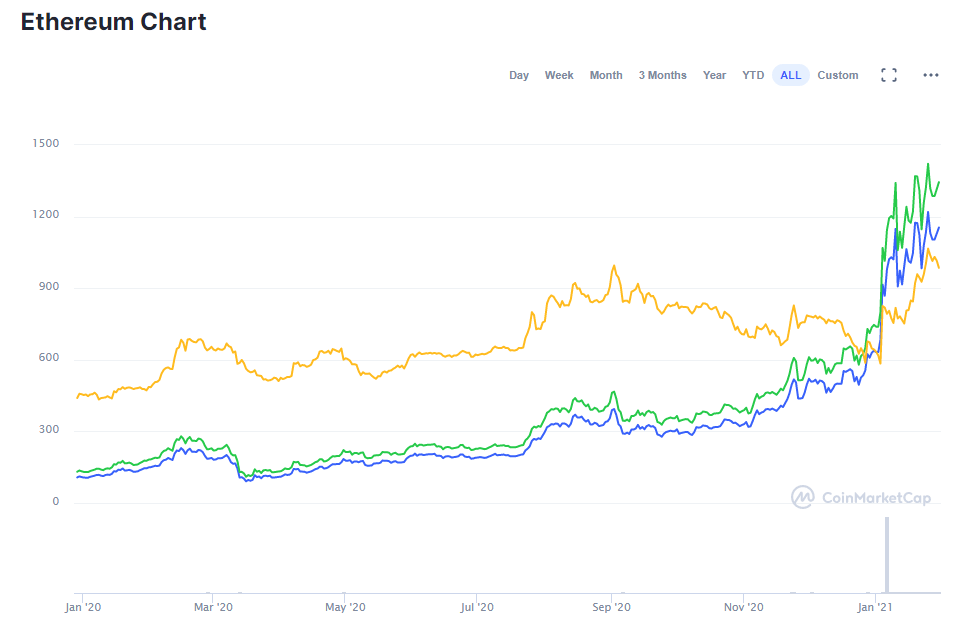The image size is (964, 624).
Task: Switch to the Week range
Action: pos(559,75)
